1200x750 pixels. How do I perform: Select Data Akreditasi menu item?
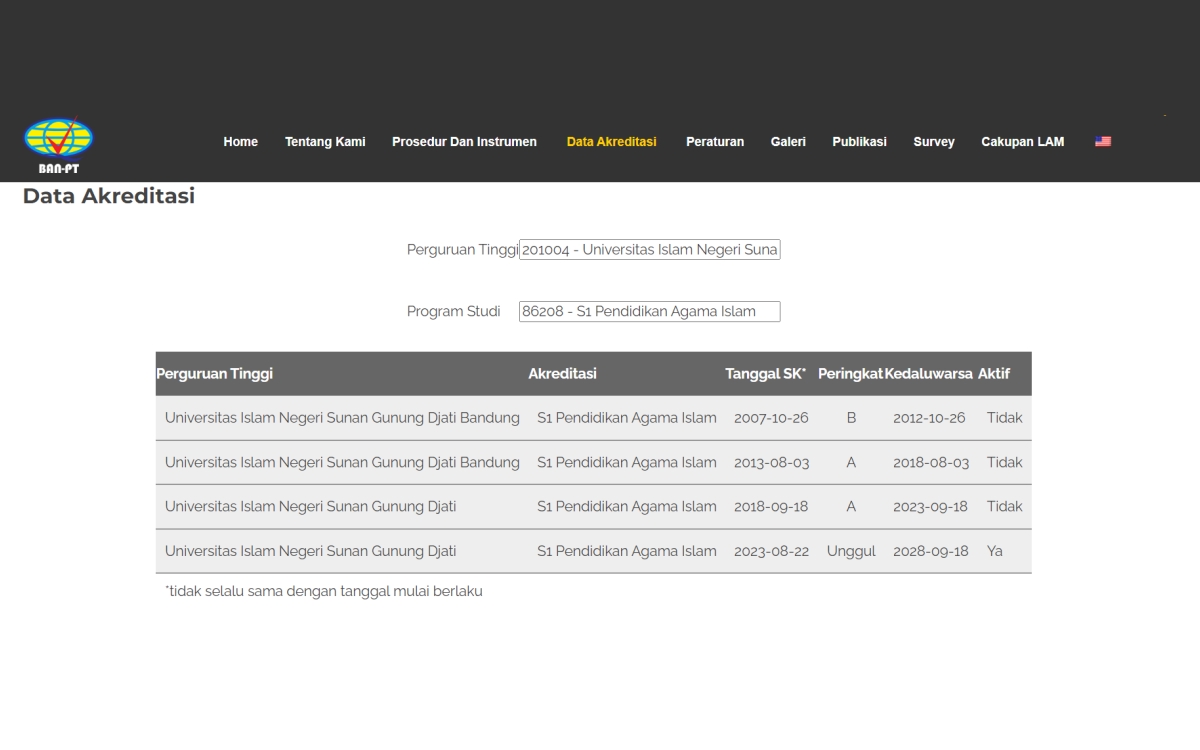611,142
